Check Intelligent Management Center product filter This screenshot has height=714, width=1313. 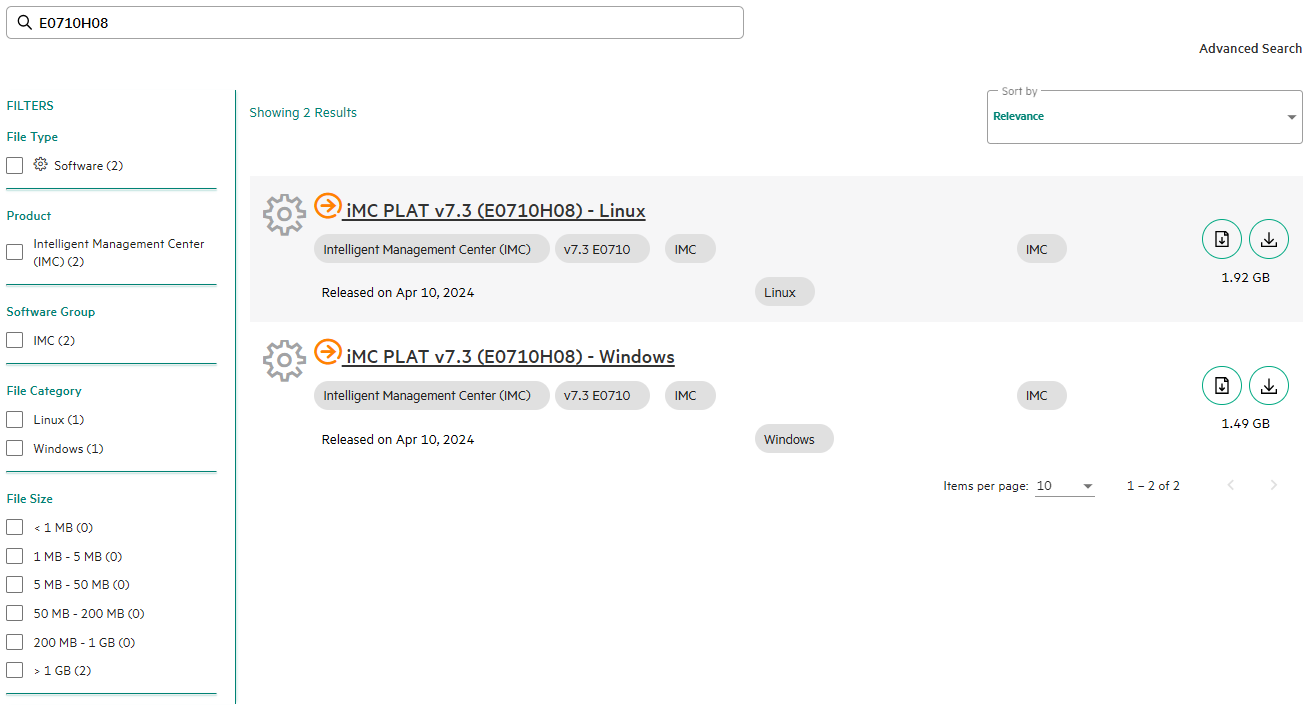click(15, 252)
